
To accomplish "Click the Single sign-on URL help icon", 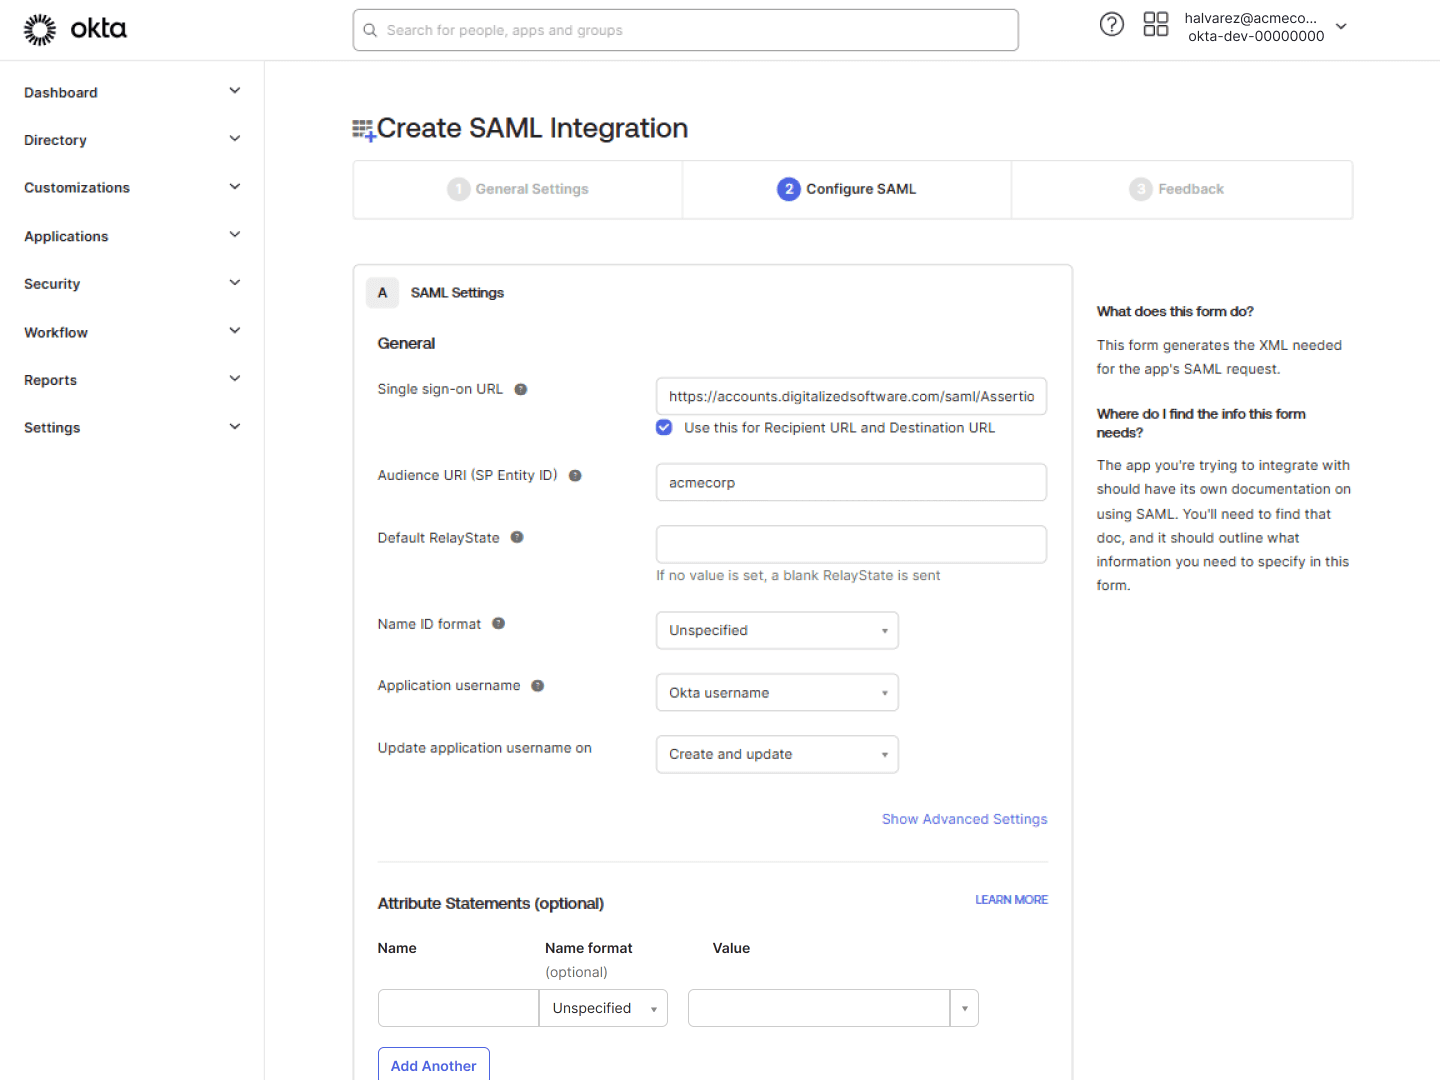I will (x=521, y=389).
